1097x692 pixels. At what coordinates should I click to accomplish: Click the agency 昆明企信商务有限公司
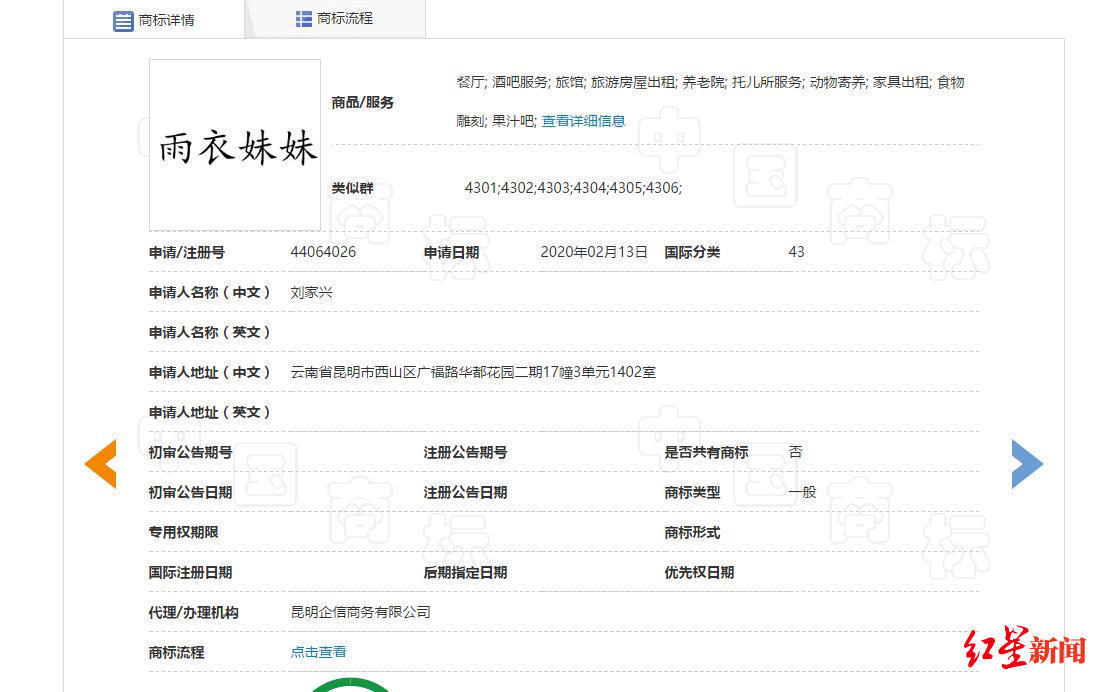pyautogui.click(x=359, y=611)
